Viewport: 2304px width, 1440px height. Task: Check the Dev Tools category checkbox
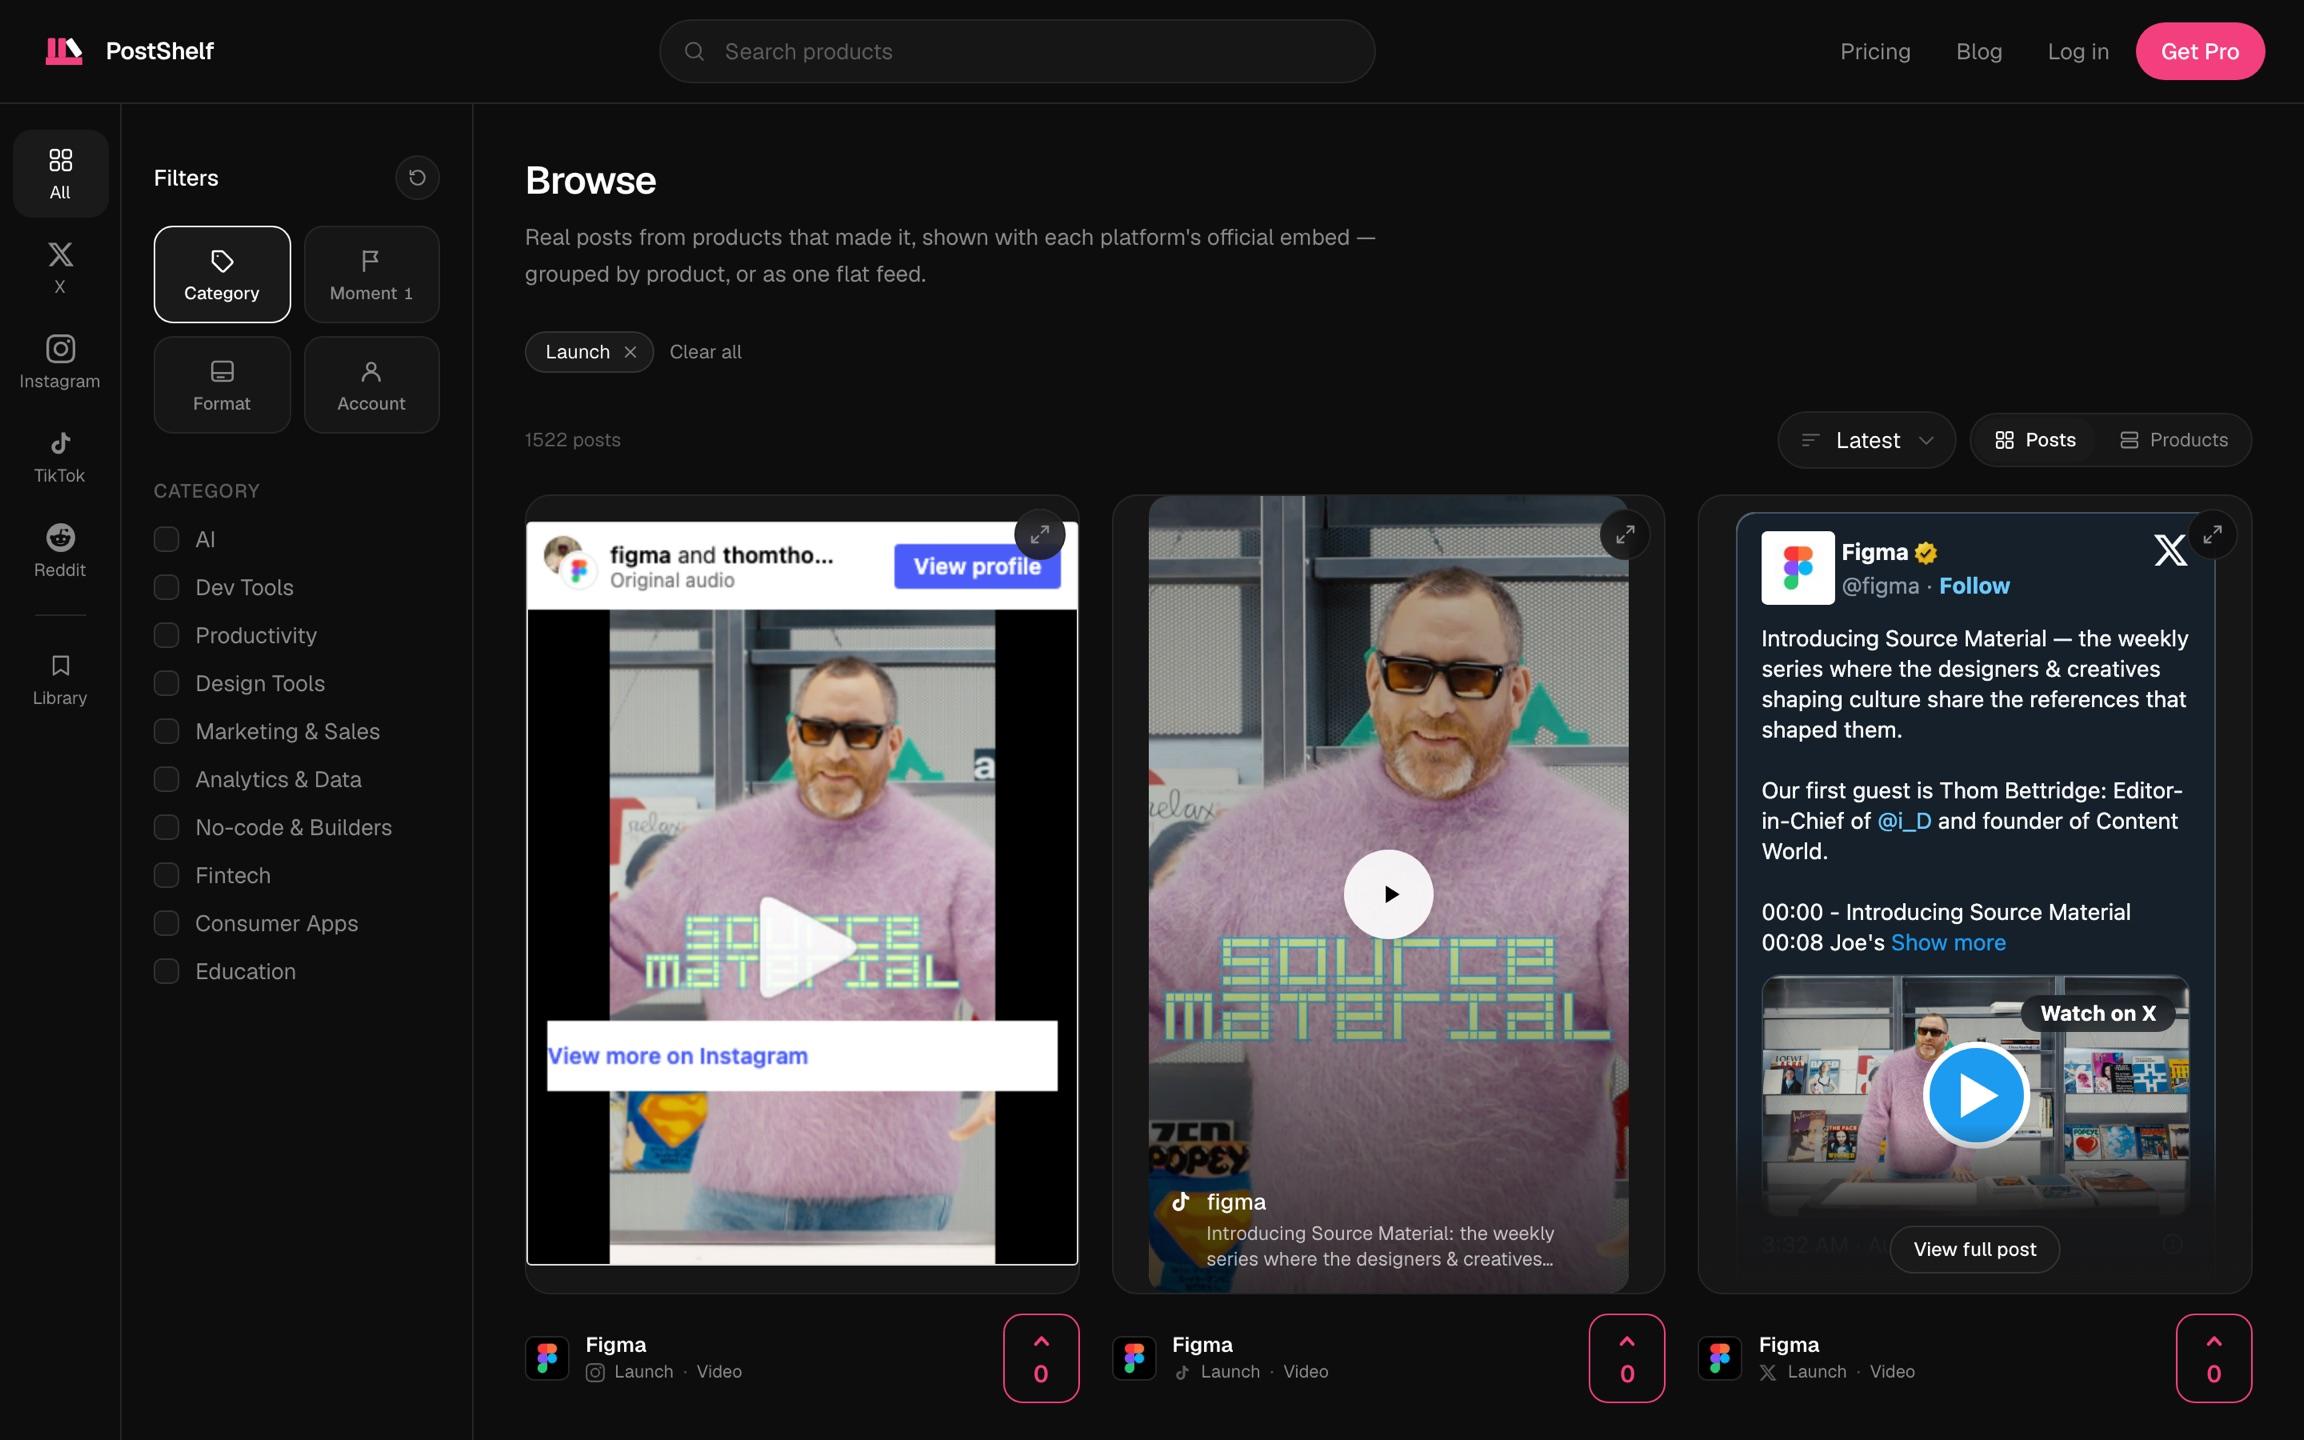(x=166, y=587)
